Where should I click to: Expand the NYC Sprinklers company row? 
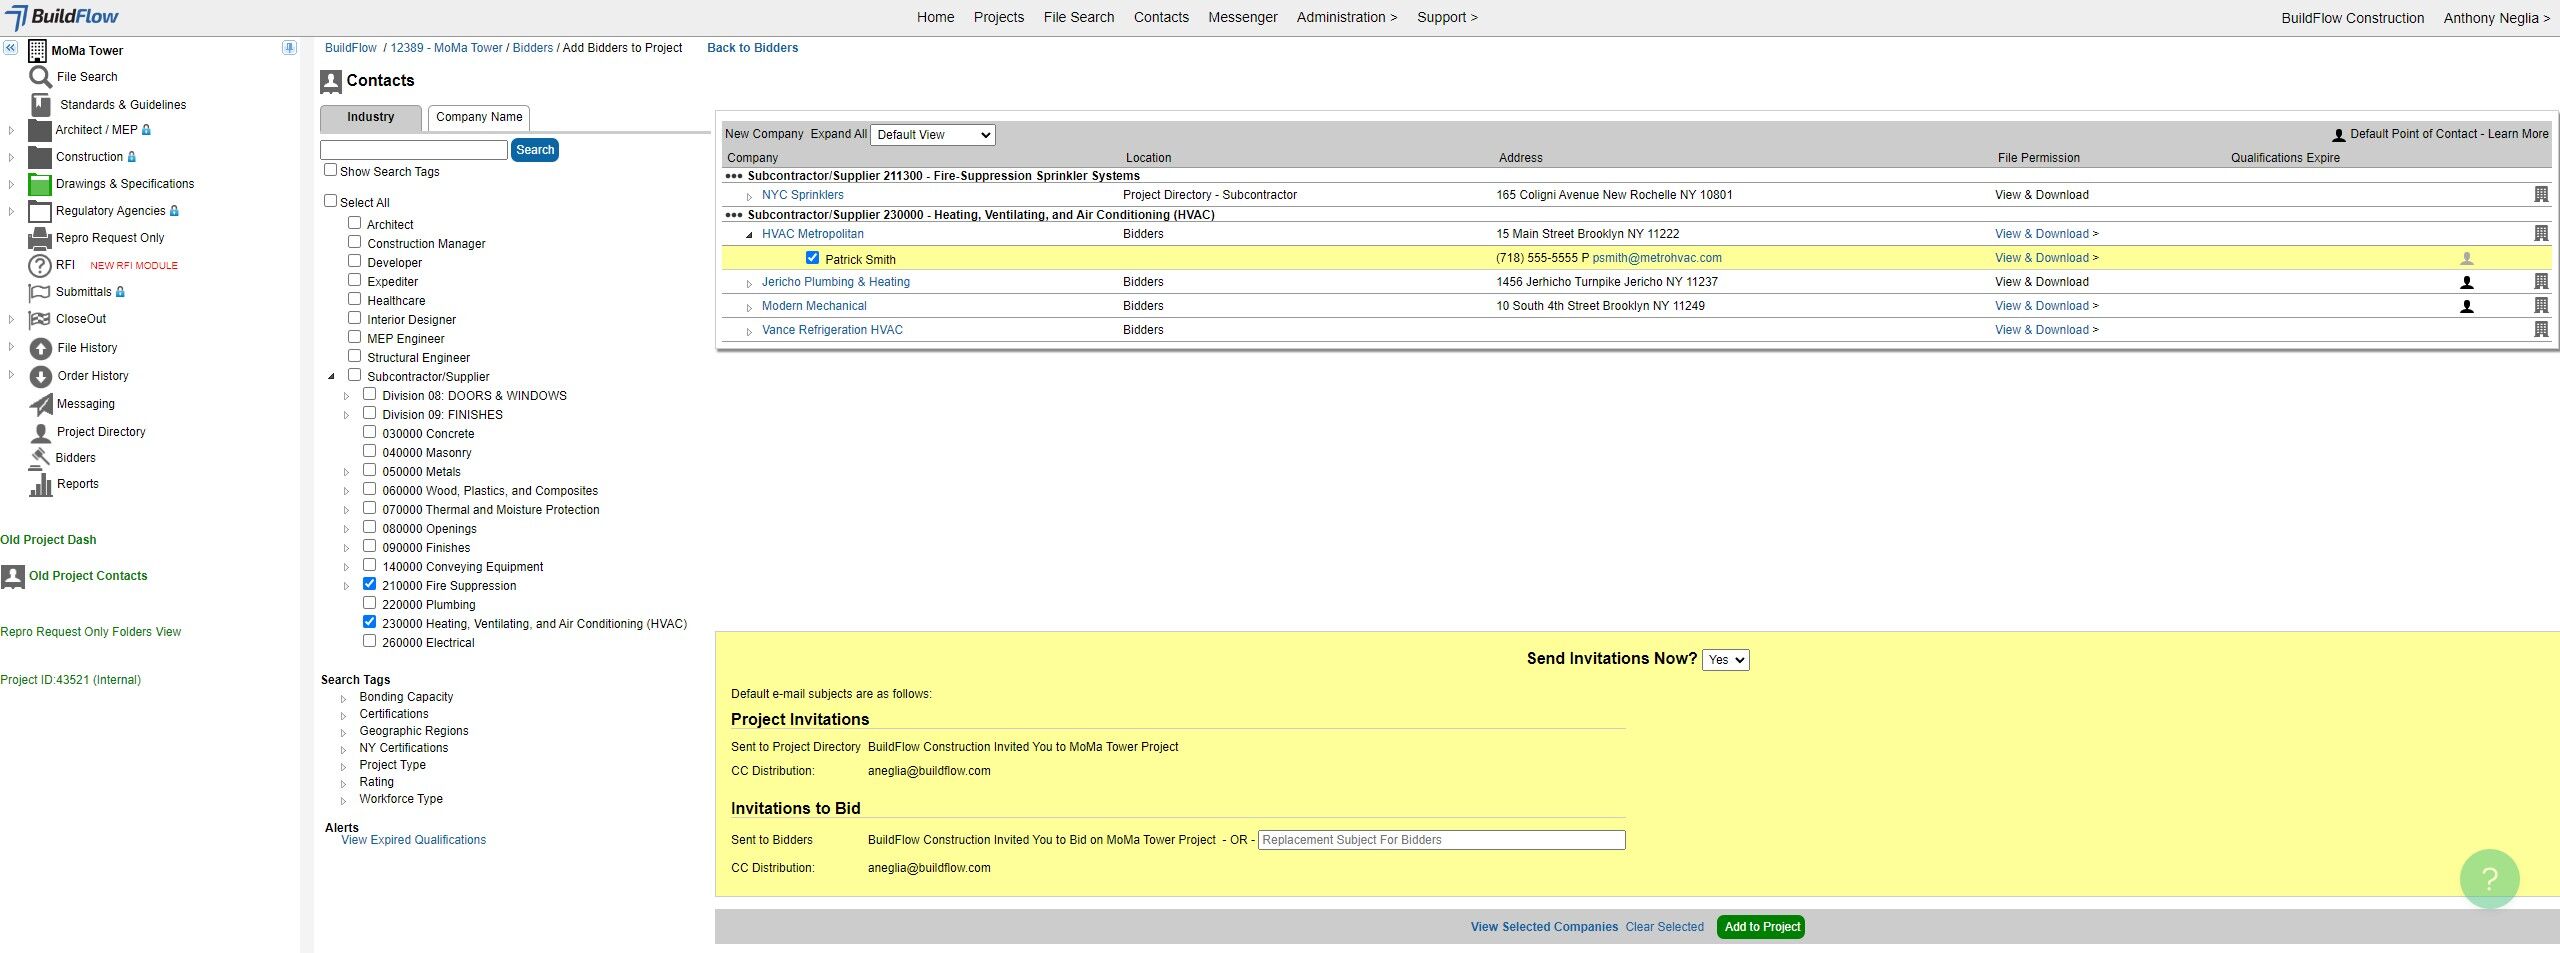749,196
